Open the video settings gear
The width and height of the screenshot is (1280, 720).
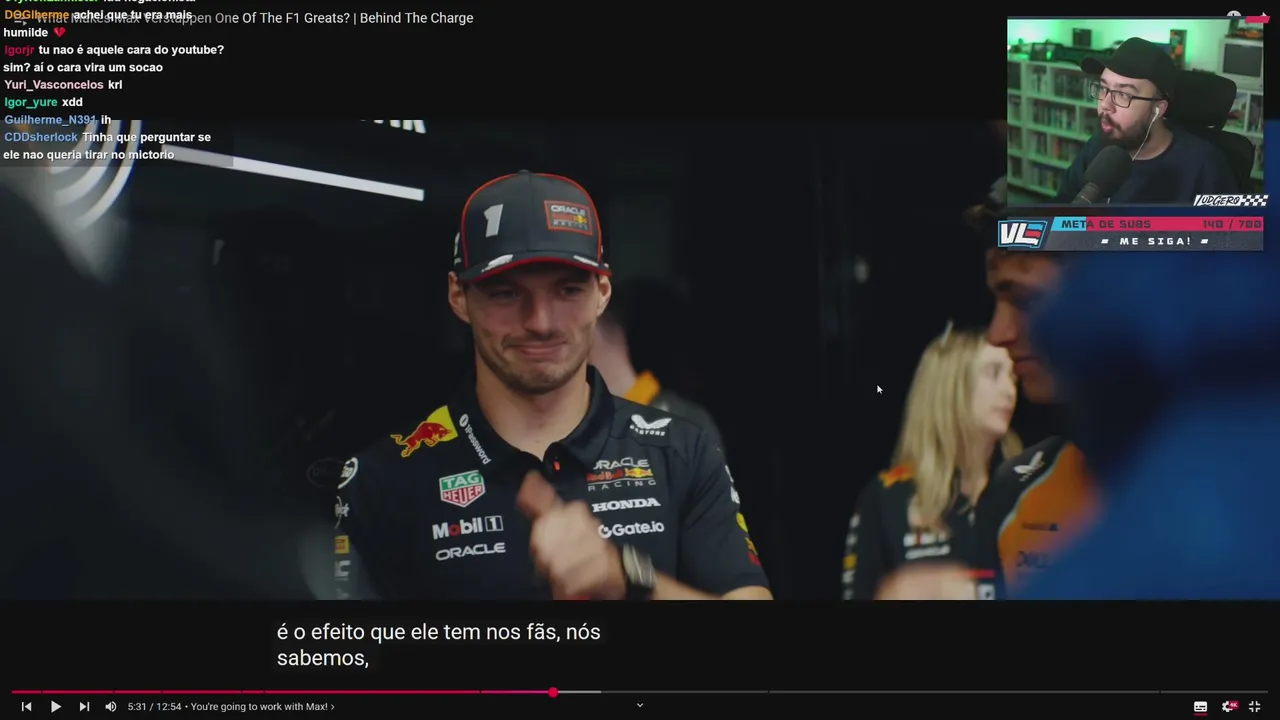[x=1229, y=707]
